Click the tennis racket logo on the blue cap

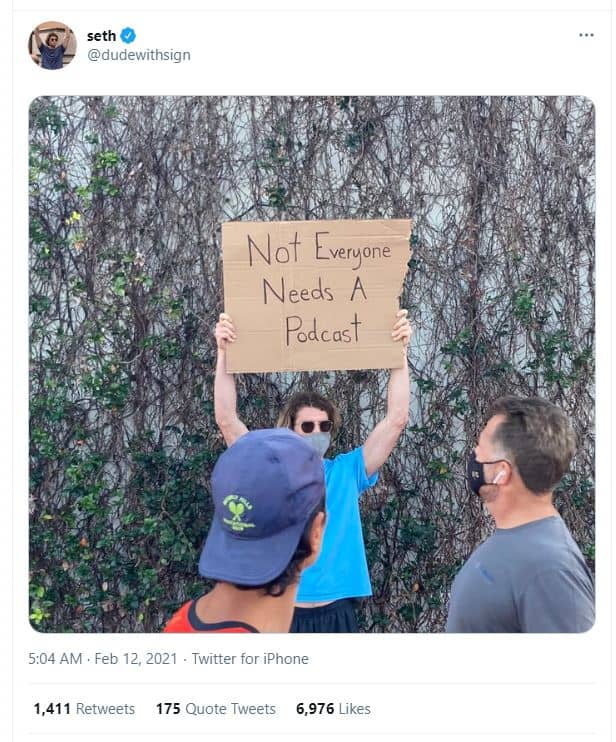(238, 512)
